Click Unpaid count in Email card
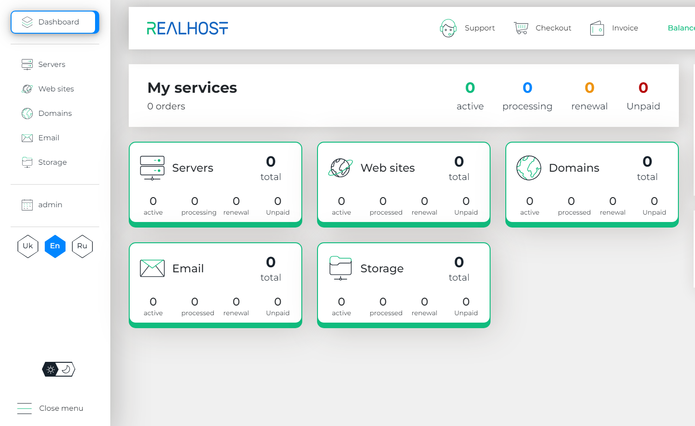Screen dimensions: 695x426 pos(277,302)
